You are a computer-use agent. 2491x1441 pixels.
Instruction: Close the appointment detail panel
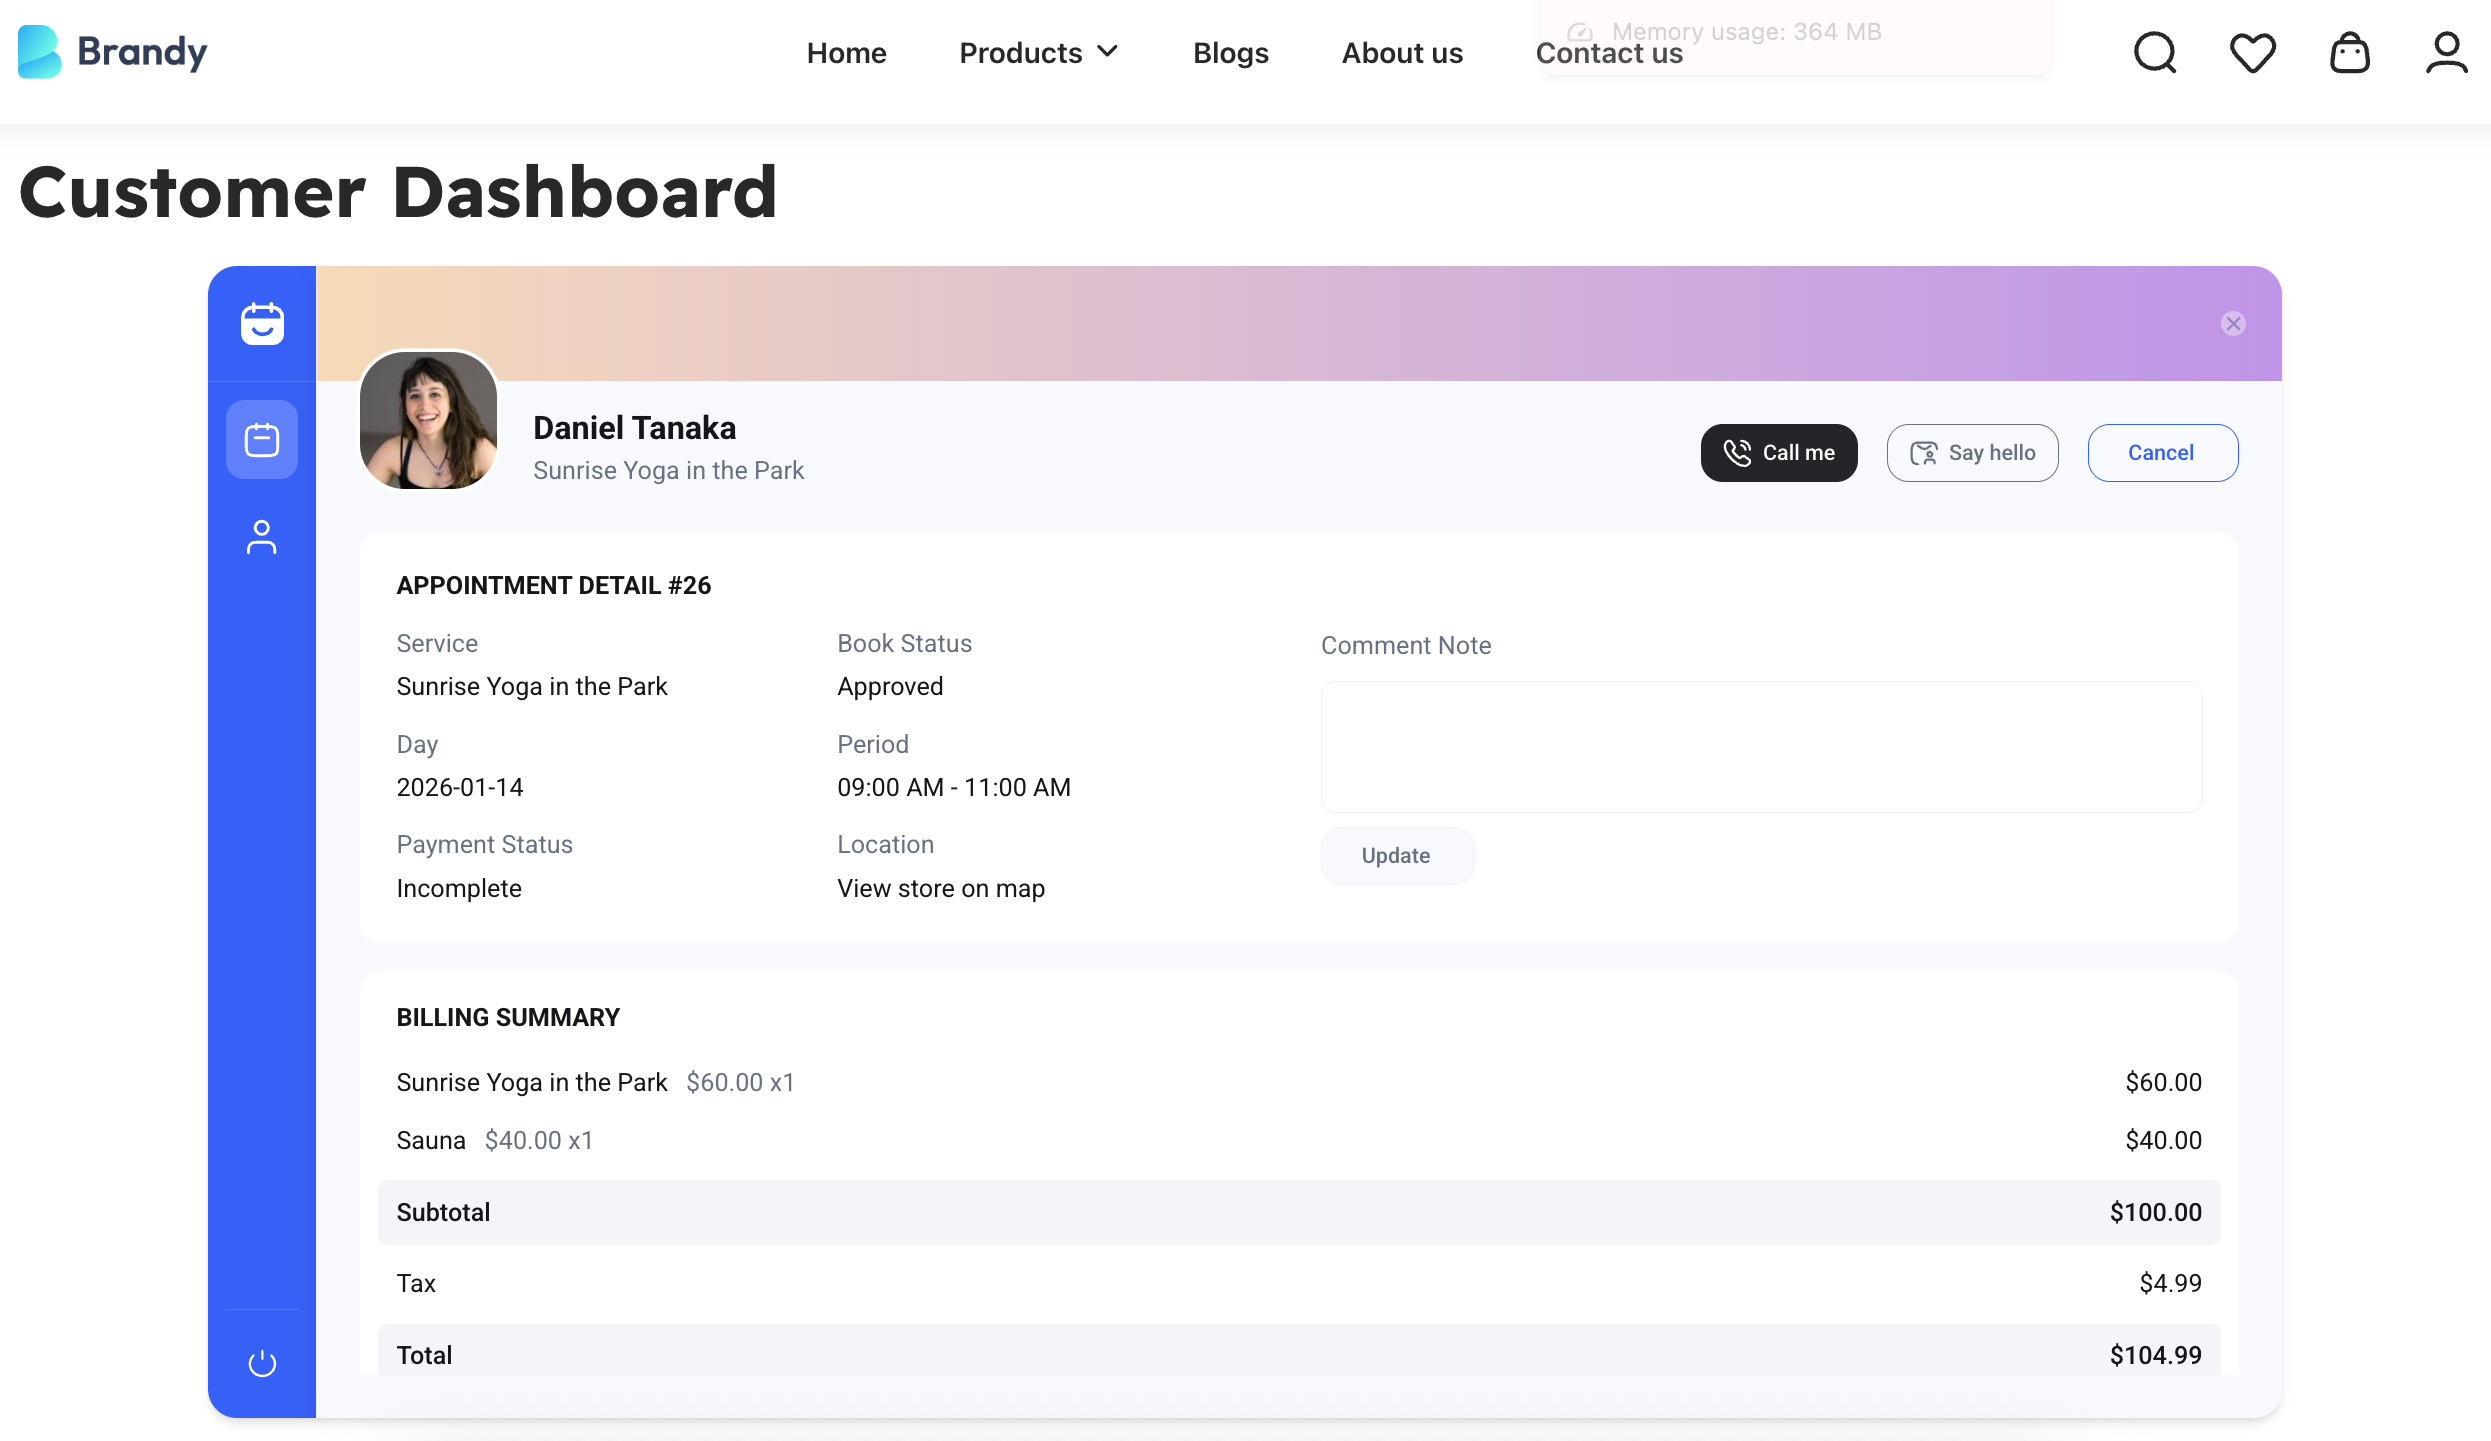point(2233,324)
